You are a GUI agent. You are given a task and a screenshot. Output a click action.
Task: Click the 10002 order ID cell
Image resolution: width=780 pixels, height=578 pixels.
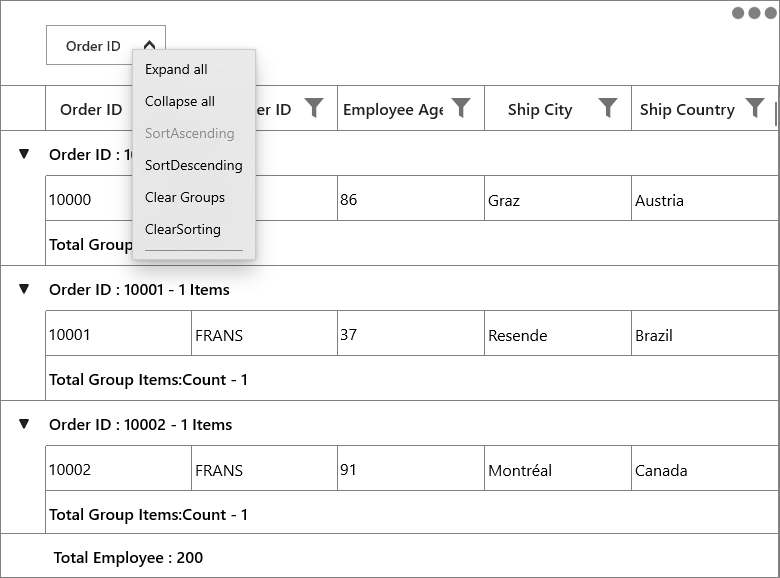[118, 468]
